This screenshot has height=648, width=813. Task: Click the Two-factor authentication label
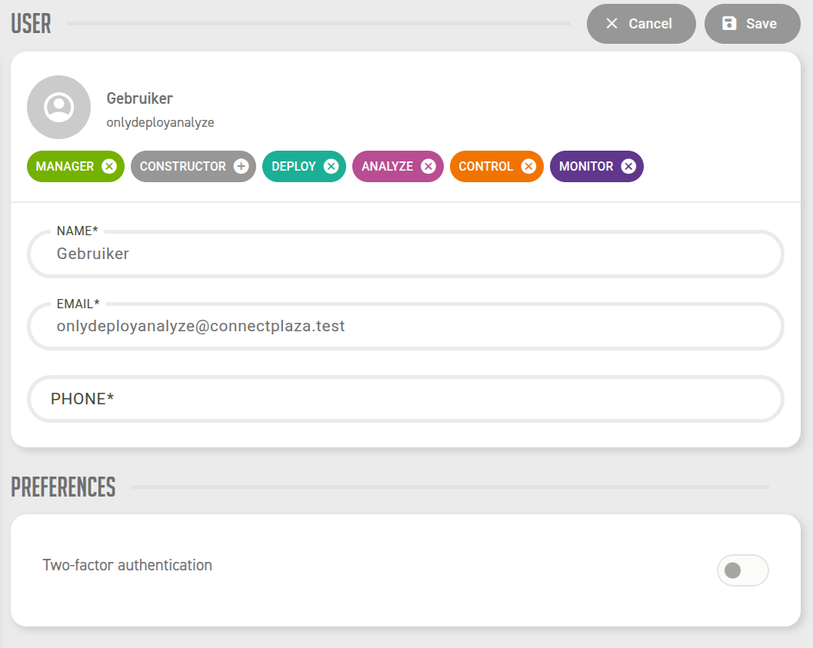[128, 565]
